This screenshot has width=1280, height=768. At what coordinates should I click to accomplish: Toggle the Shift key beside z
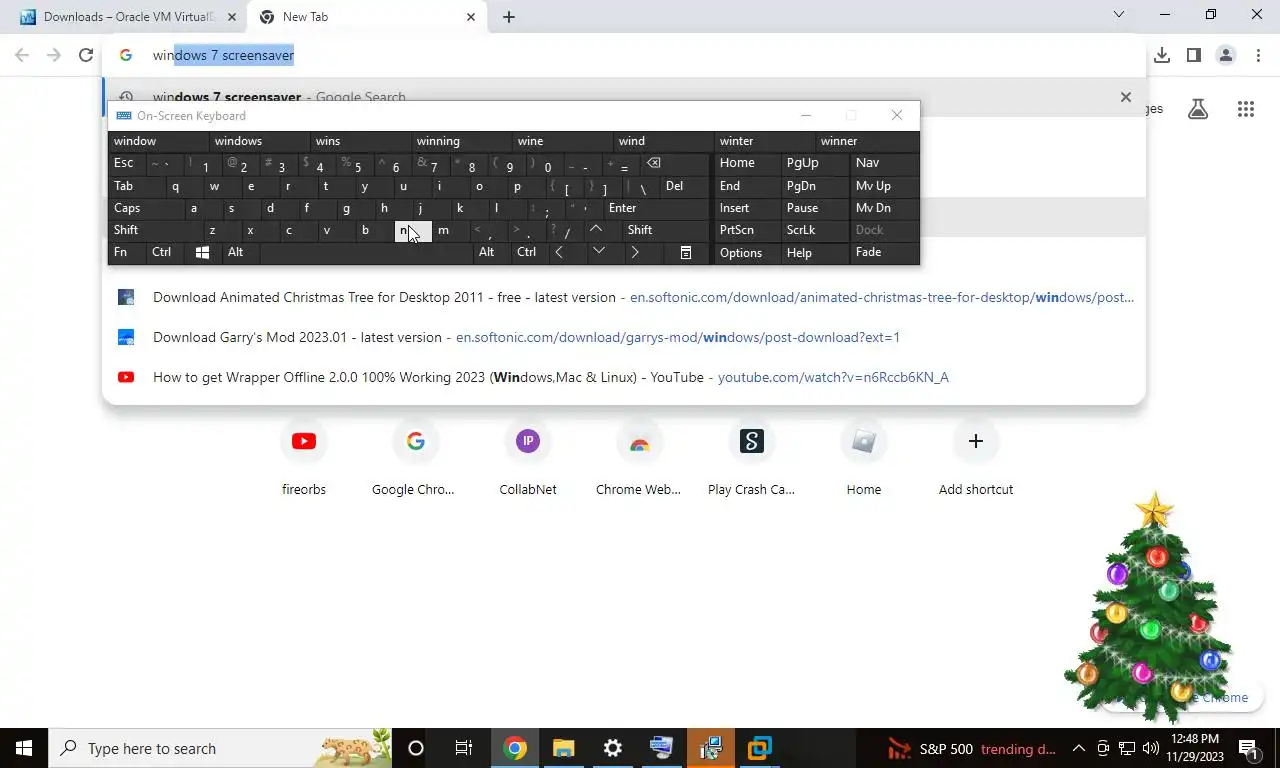point(157,230)
